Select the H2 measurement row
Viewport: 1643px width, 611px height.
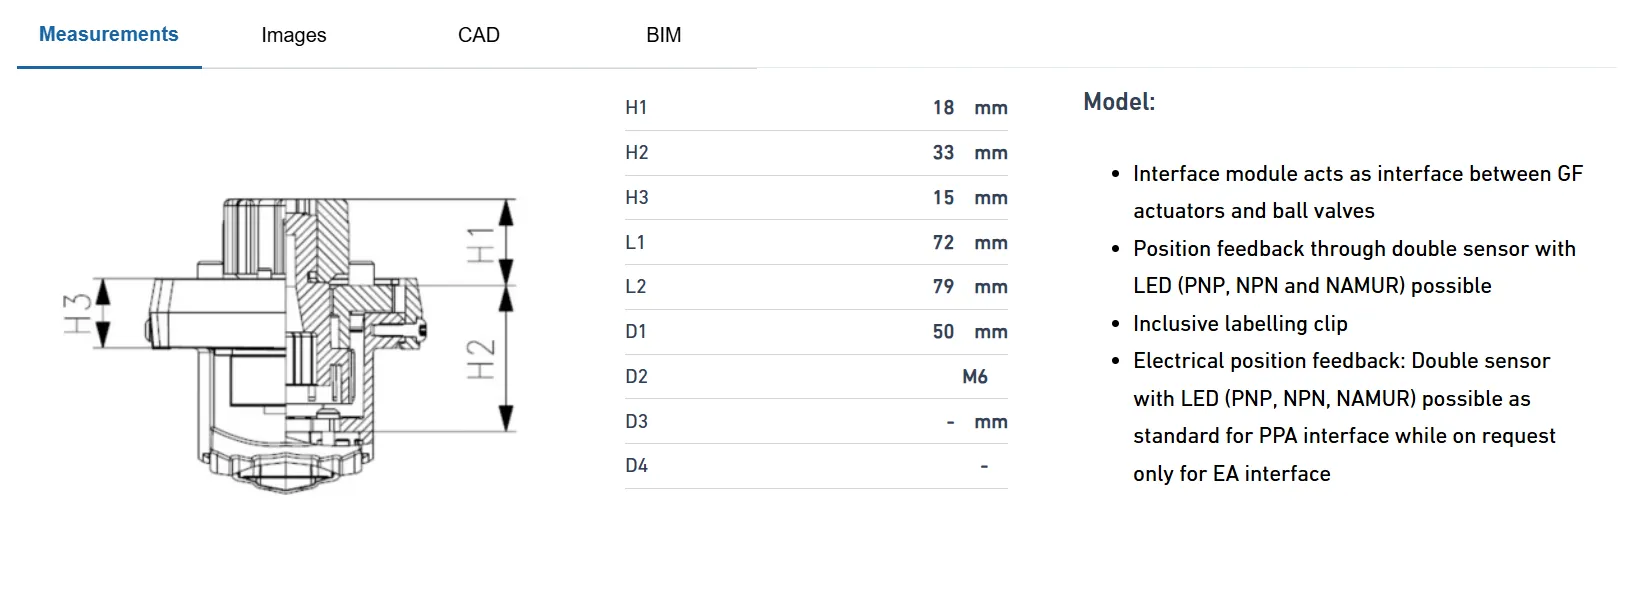click(816, 153)
